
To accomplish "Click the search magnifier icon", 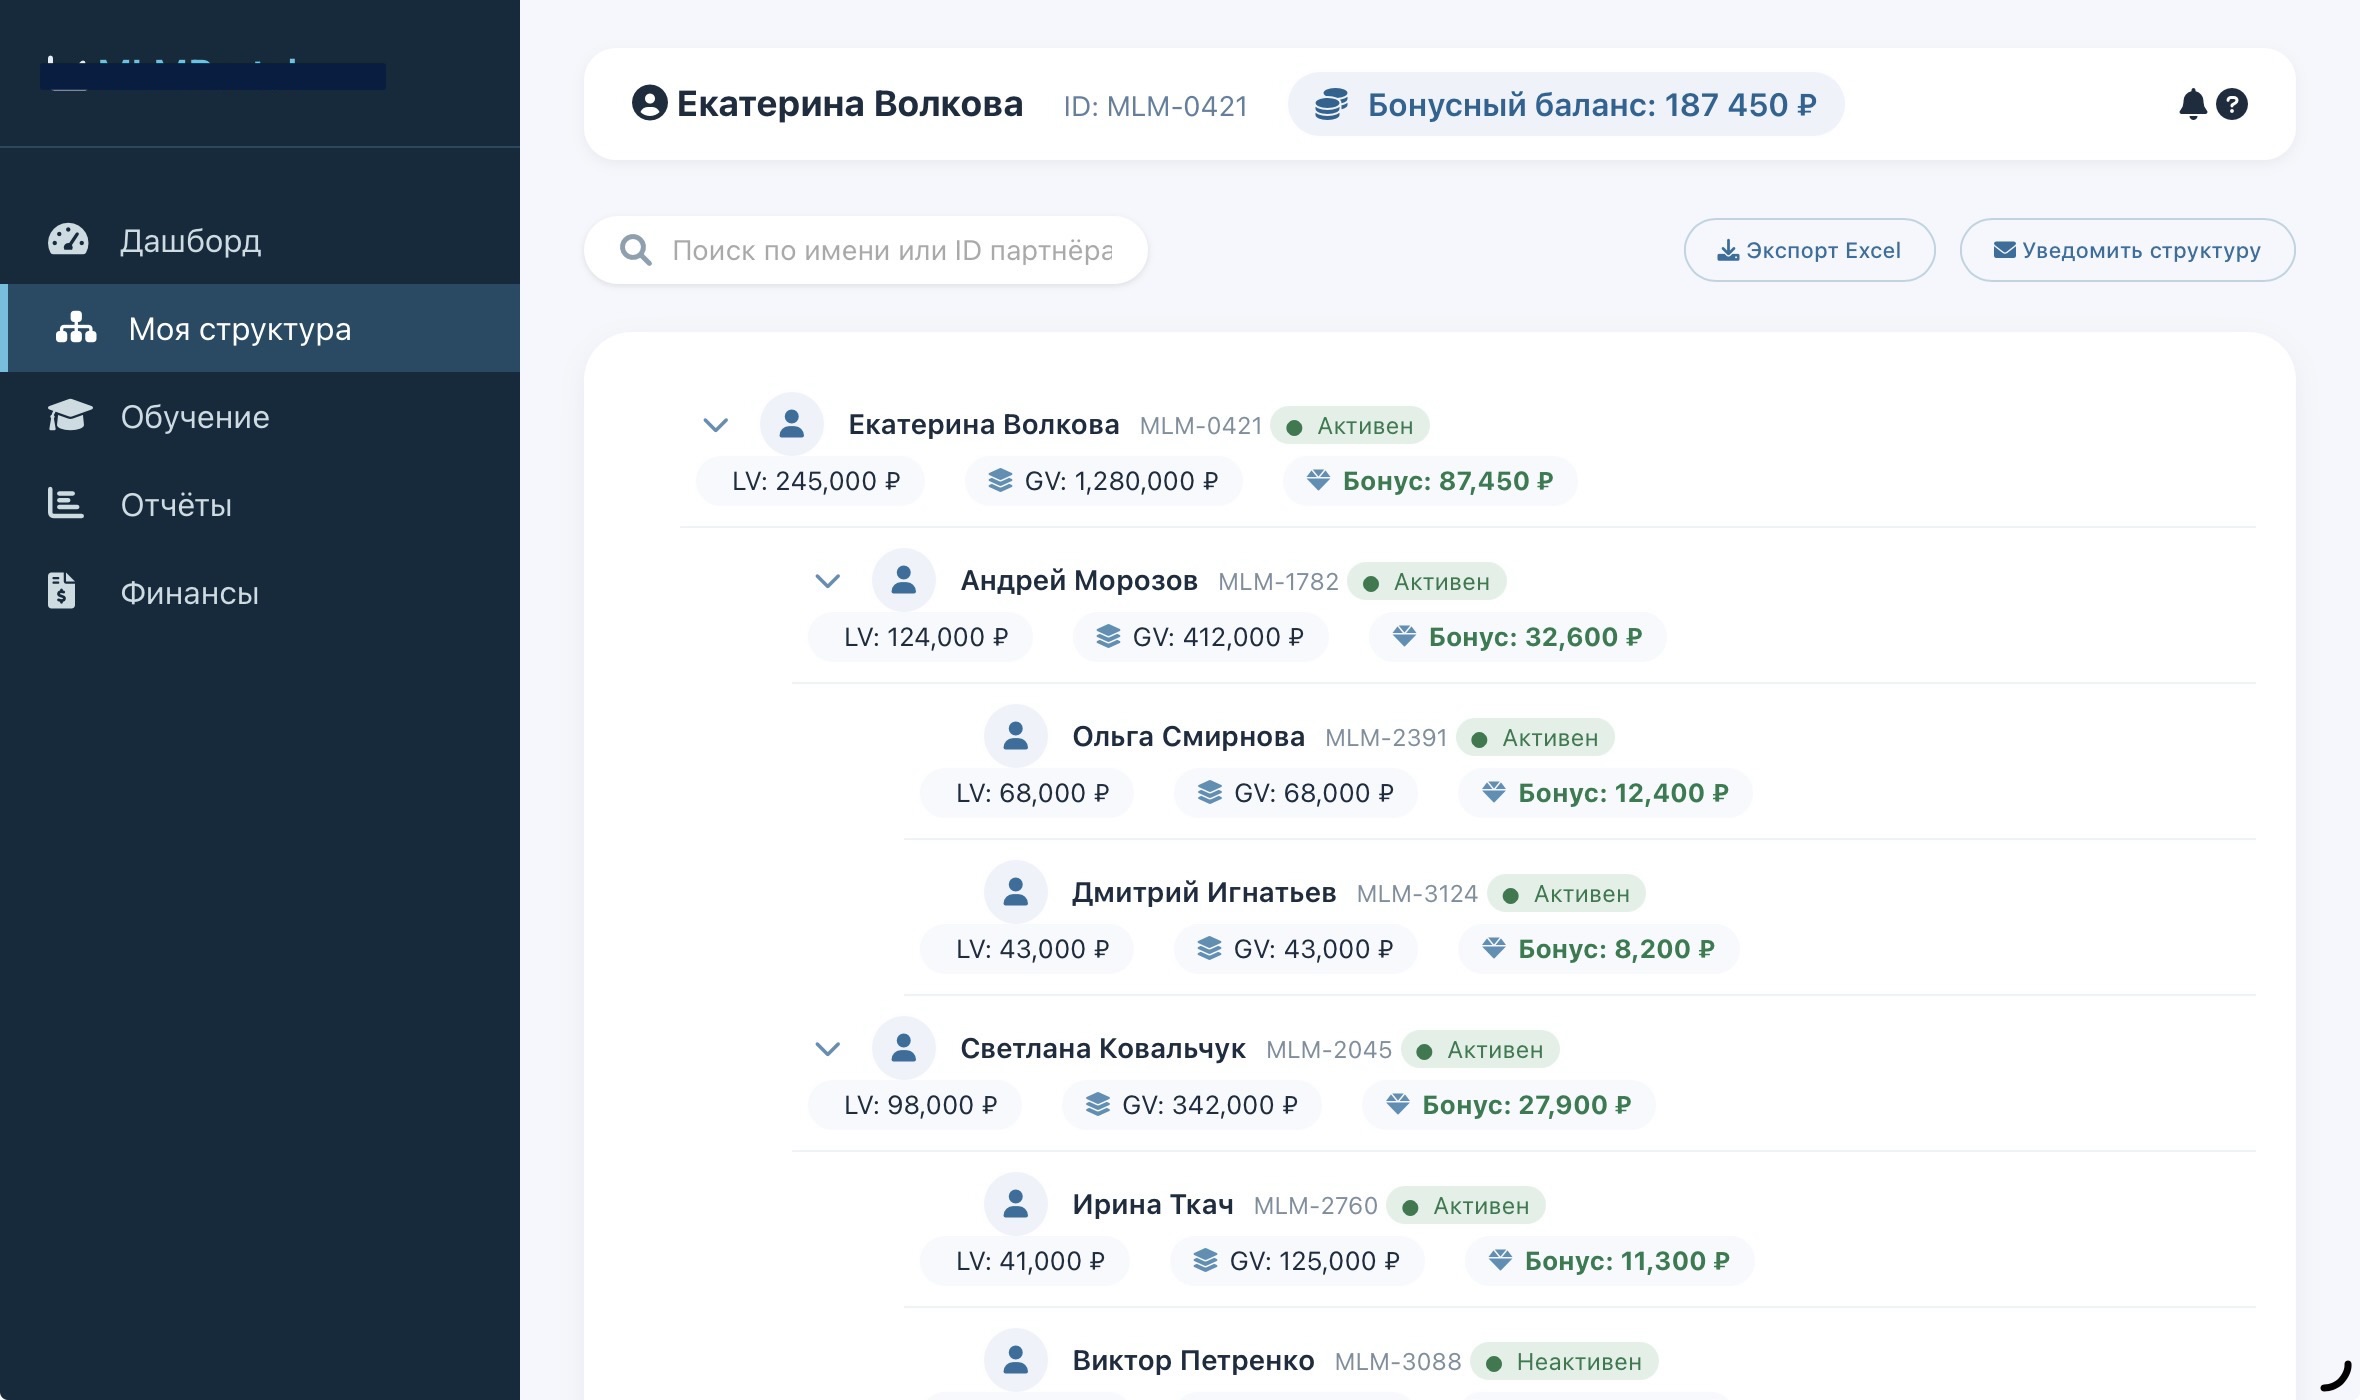I will point(636,250).
